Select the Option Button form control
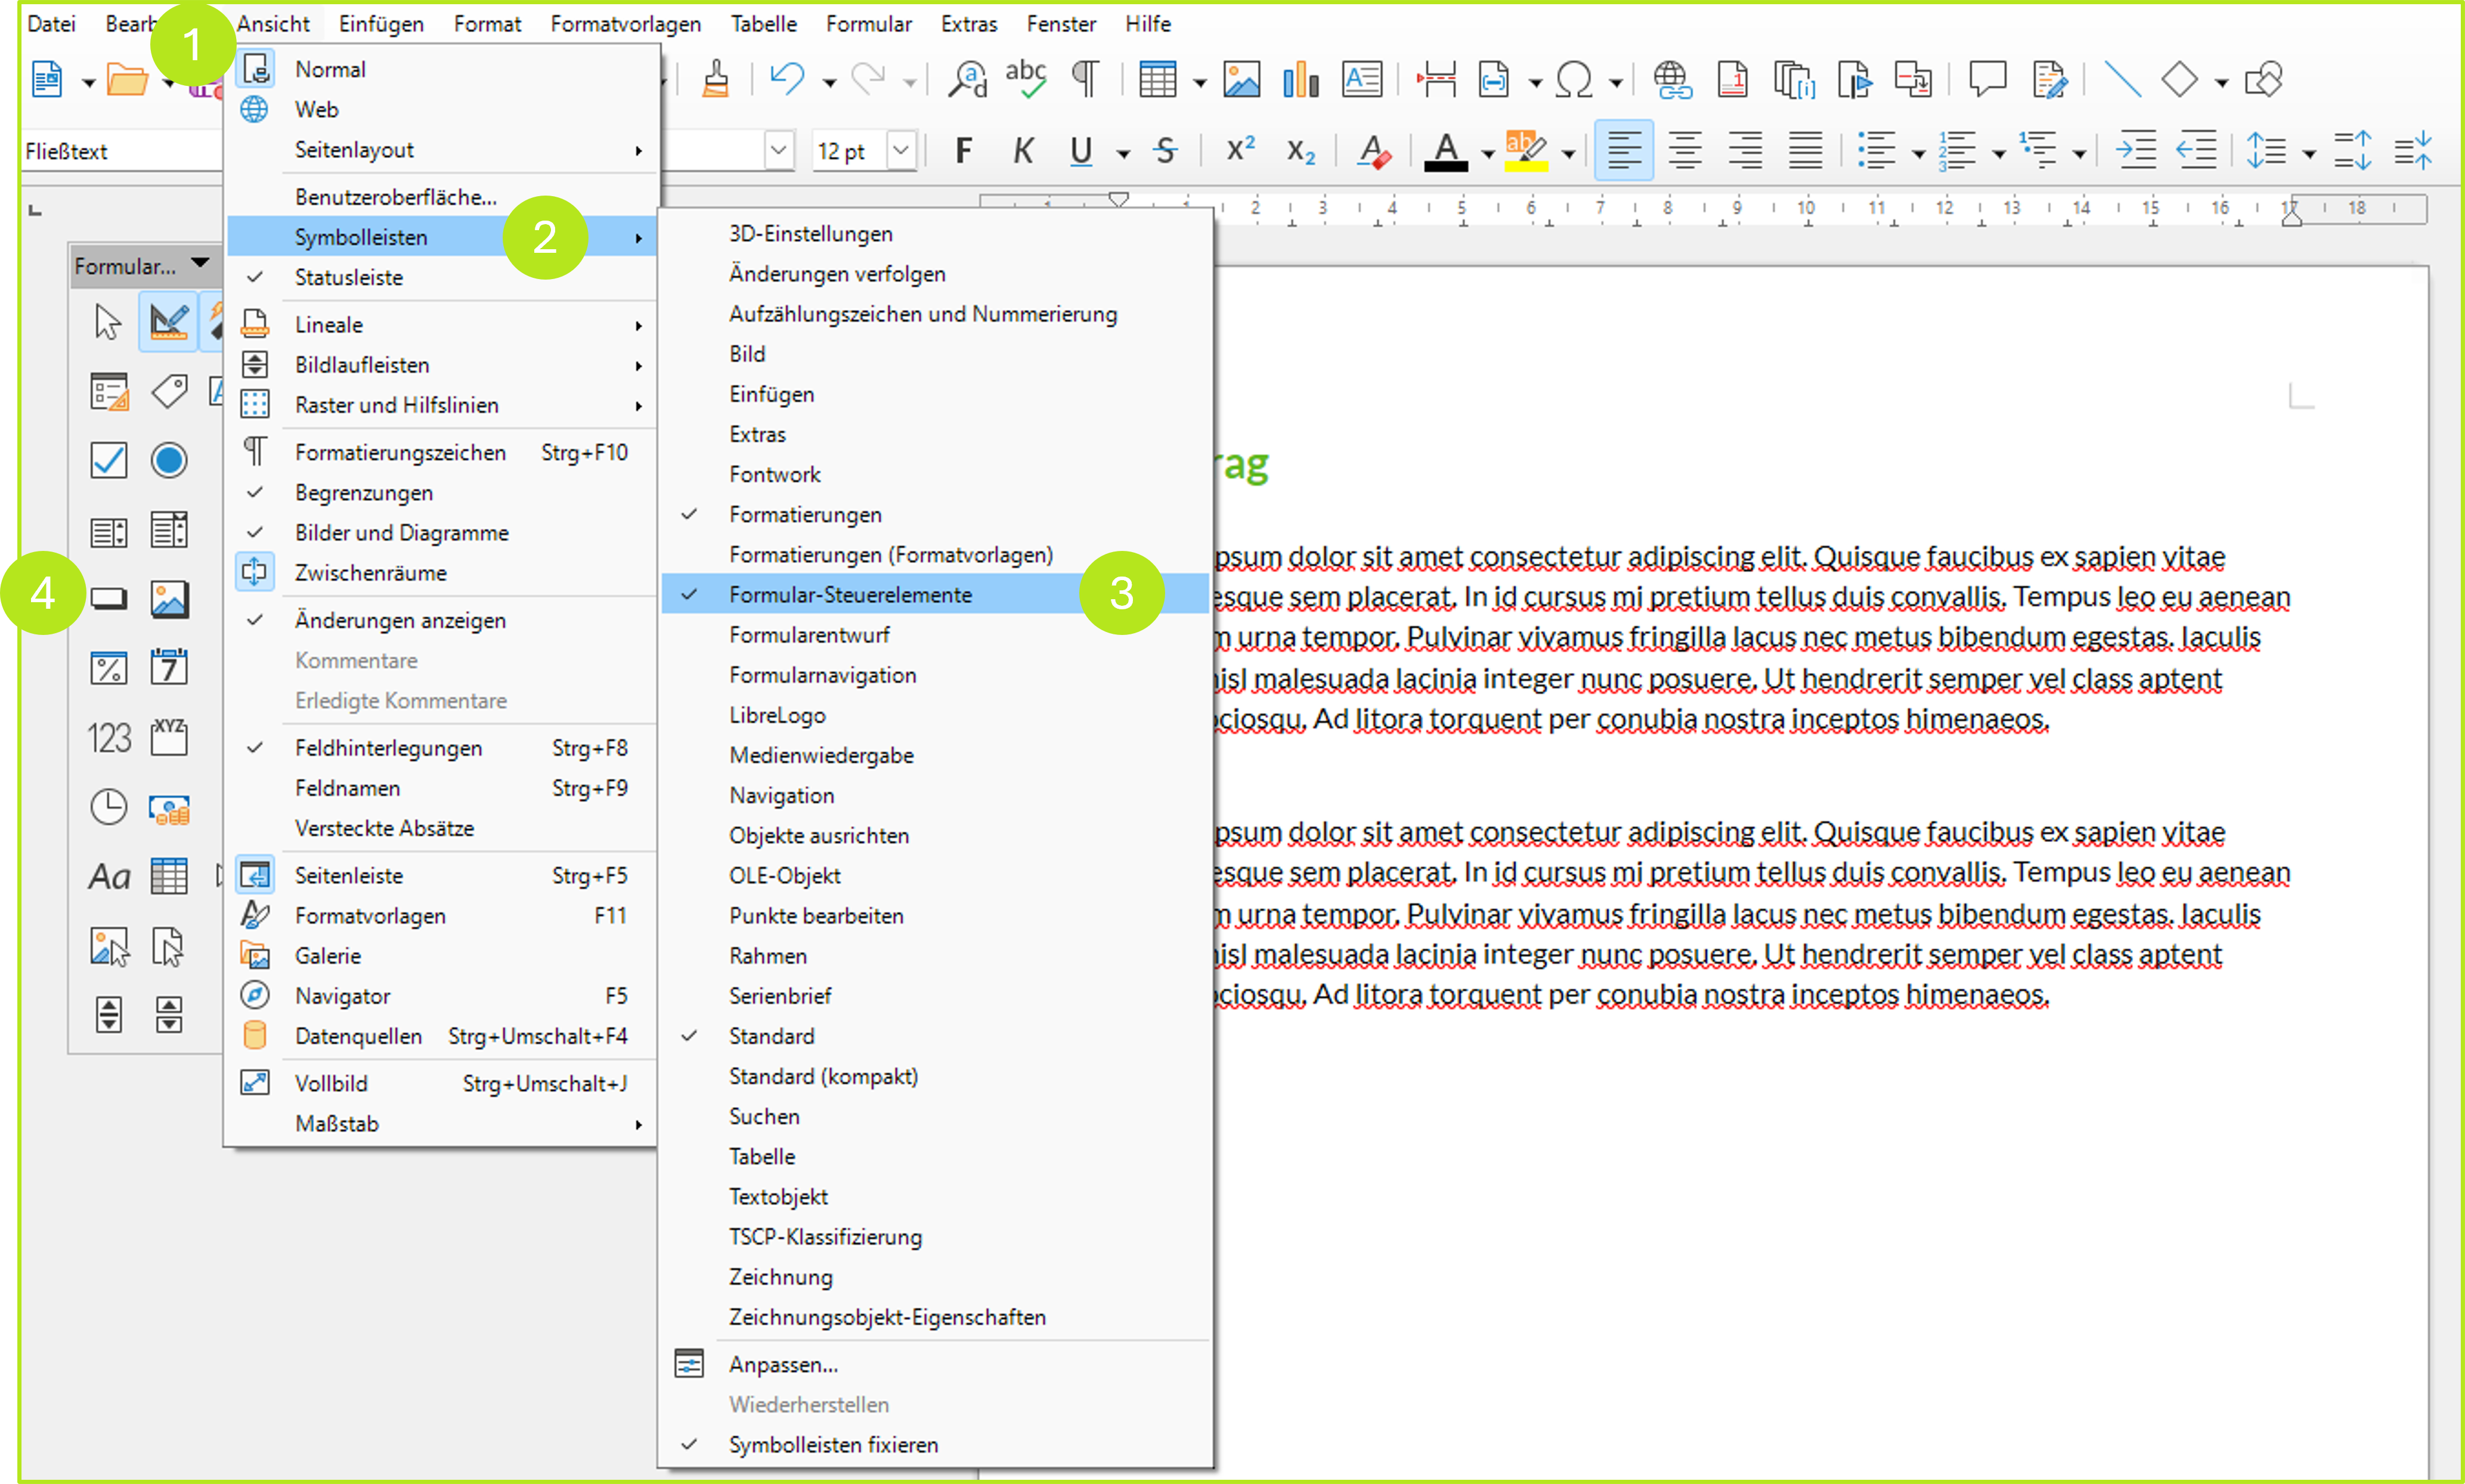Viewport: 2465px width, 1484px height. coord(169,460)
